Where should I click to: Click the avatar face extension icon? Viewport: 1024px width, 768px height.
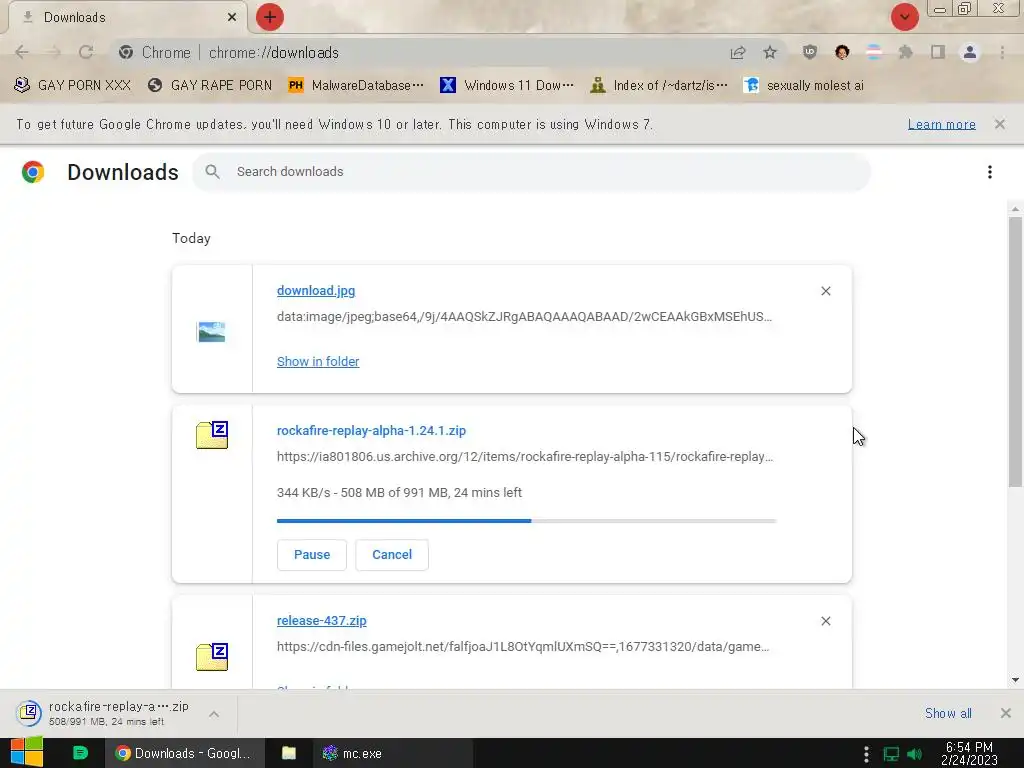[x=842, y=52]
